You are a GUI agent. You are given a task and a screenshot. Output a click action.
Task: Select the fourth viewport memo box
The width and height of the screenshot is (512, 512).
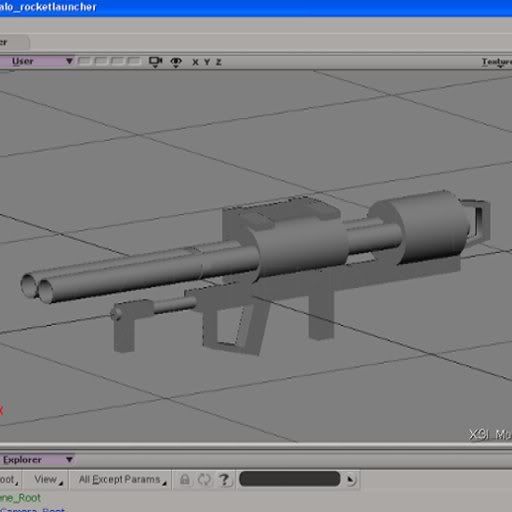134,61
